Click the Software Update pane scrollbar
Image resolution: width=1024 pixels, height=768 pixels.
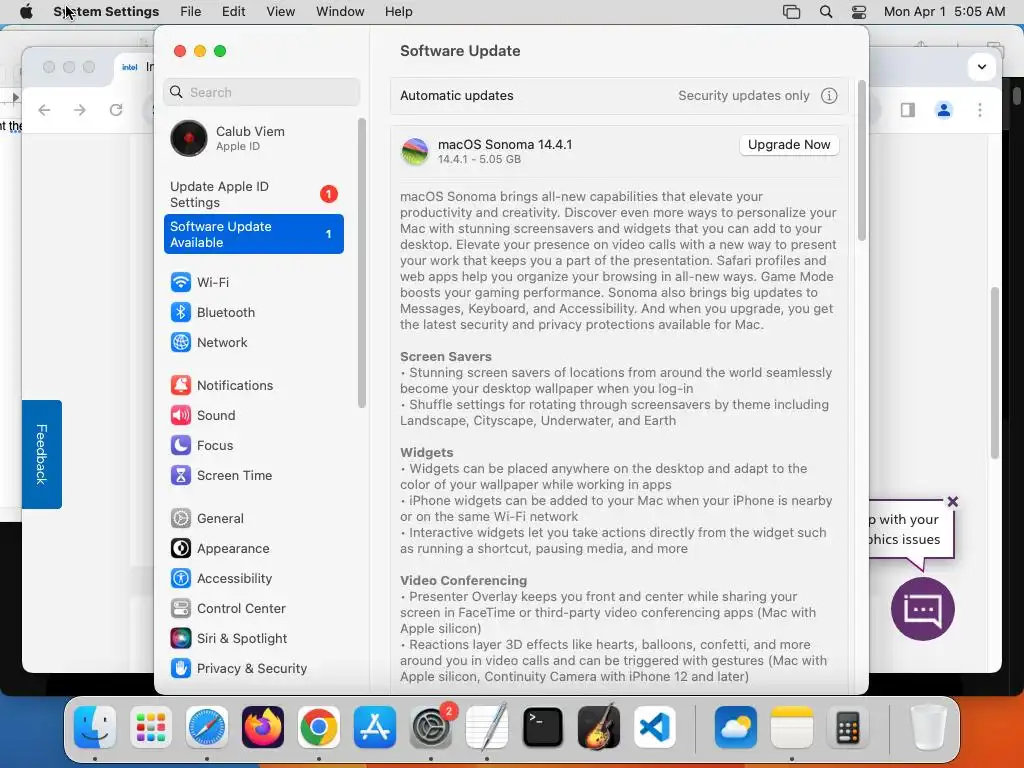click(x=861, y=161)
